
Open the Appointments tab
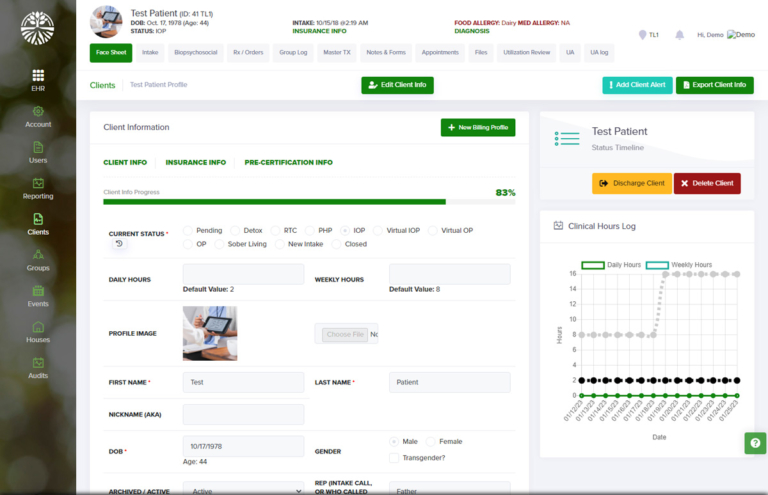point(440,52)
